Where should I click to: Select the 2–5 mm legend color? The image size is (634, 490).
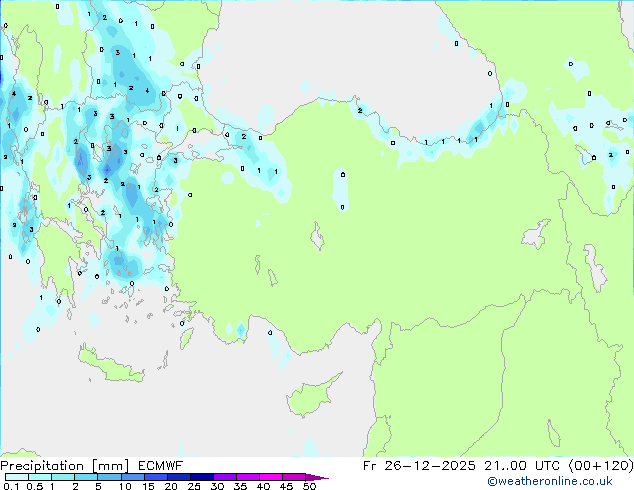pos(86,477)
